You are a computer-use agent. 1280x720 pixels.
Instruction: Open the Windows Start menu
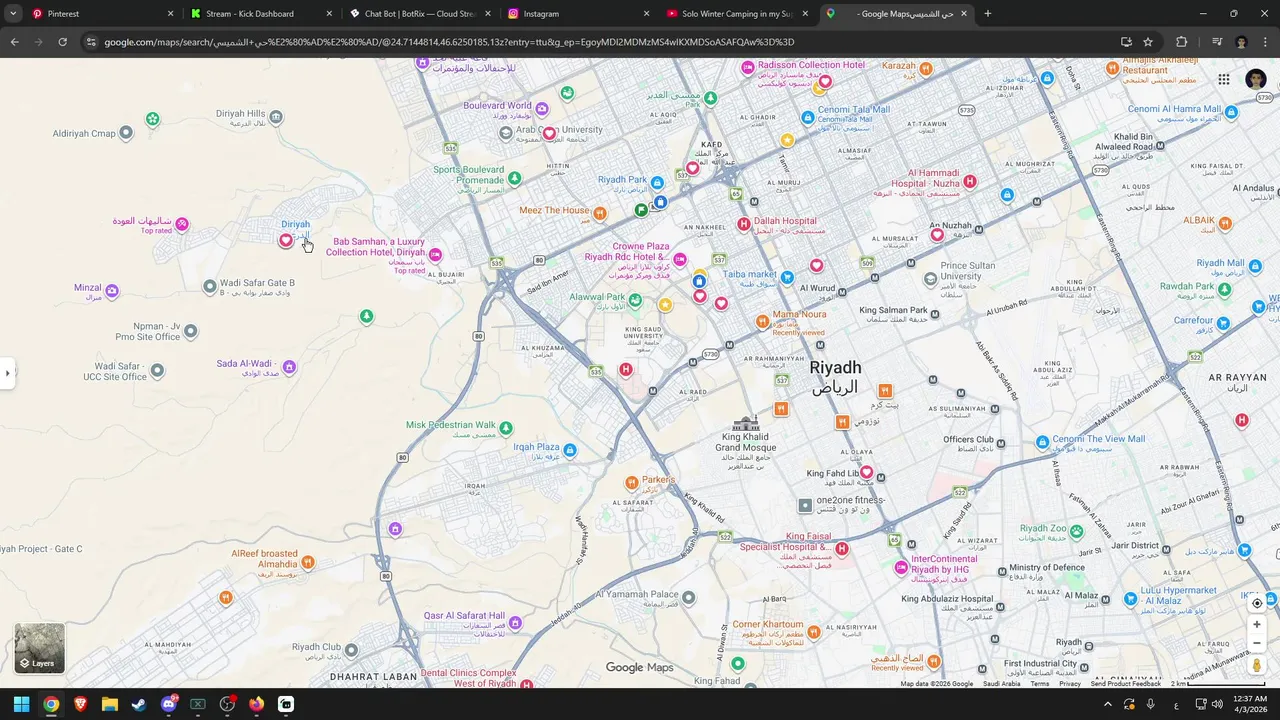point(21,704)
